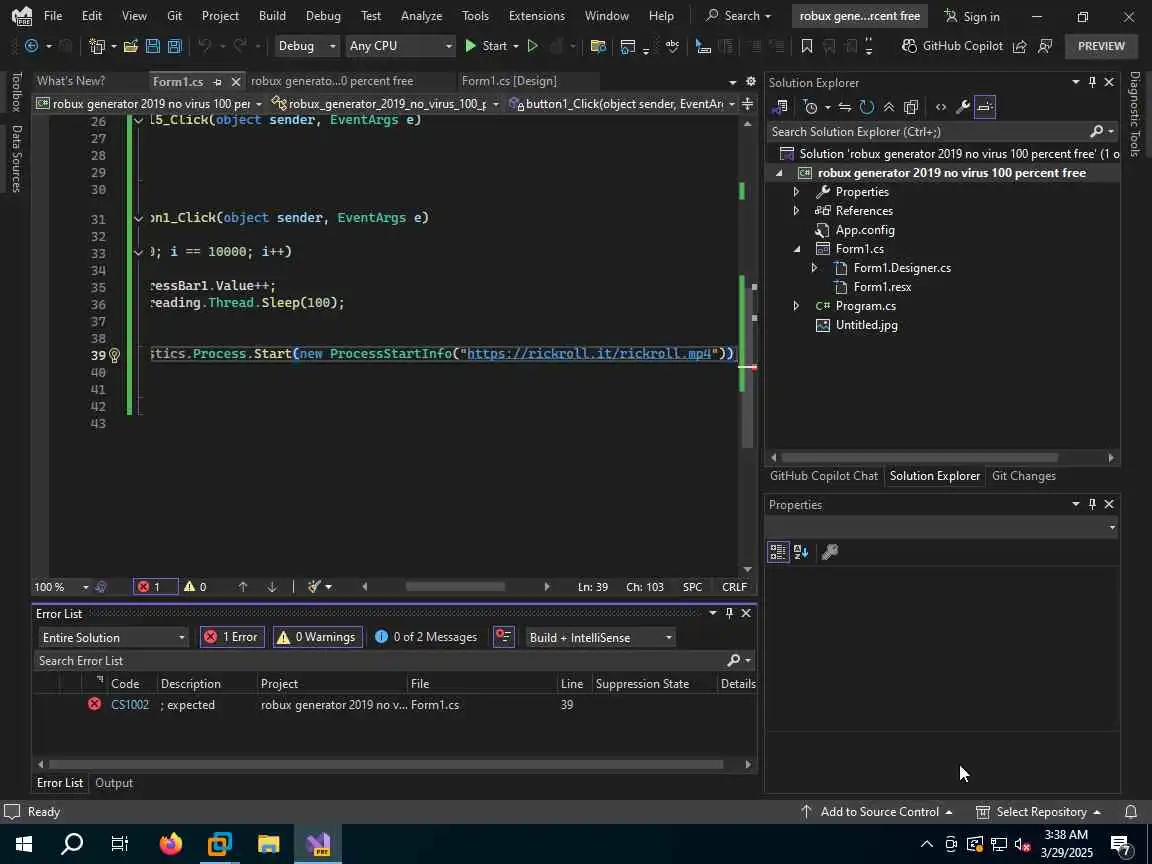
Task: Expand the References node
Action: click(x=796, y=211)
